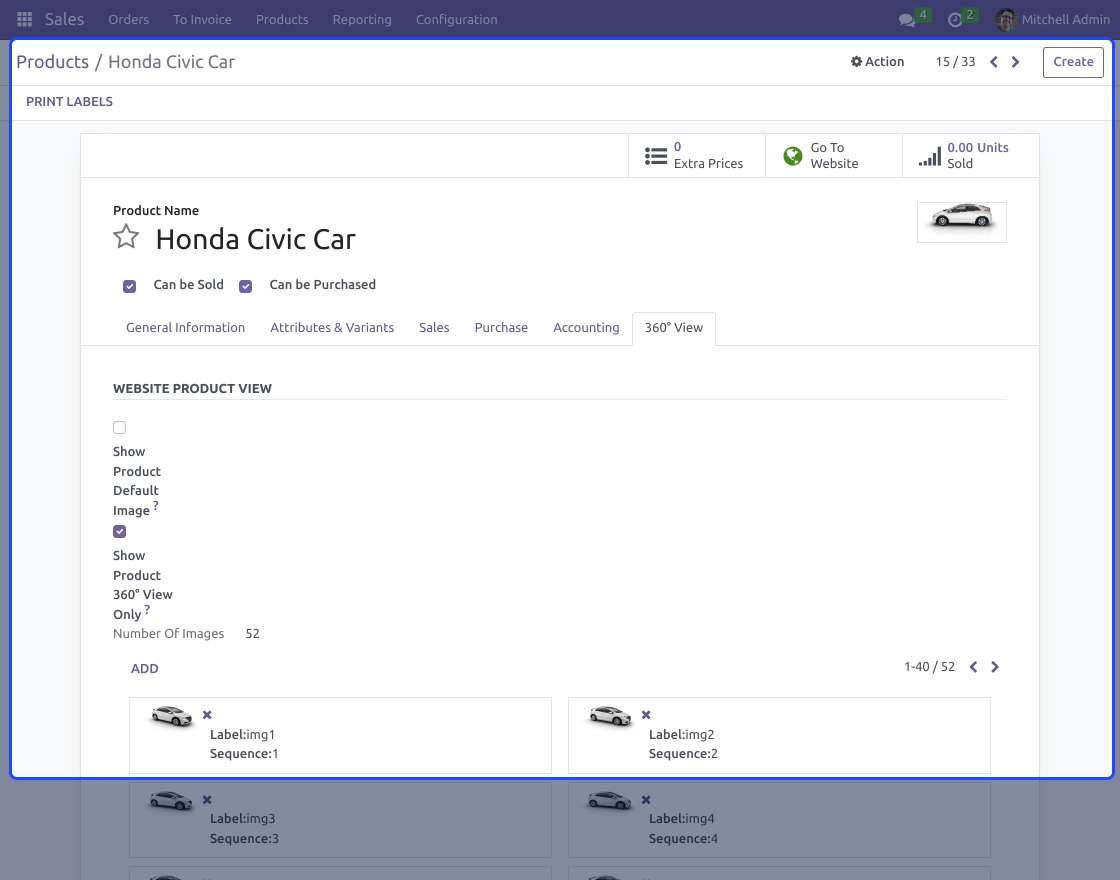
Task: Open the Reporting menu
Action: point(362,19)
